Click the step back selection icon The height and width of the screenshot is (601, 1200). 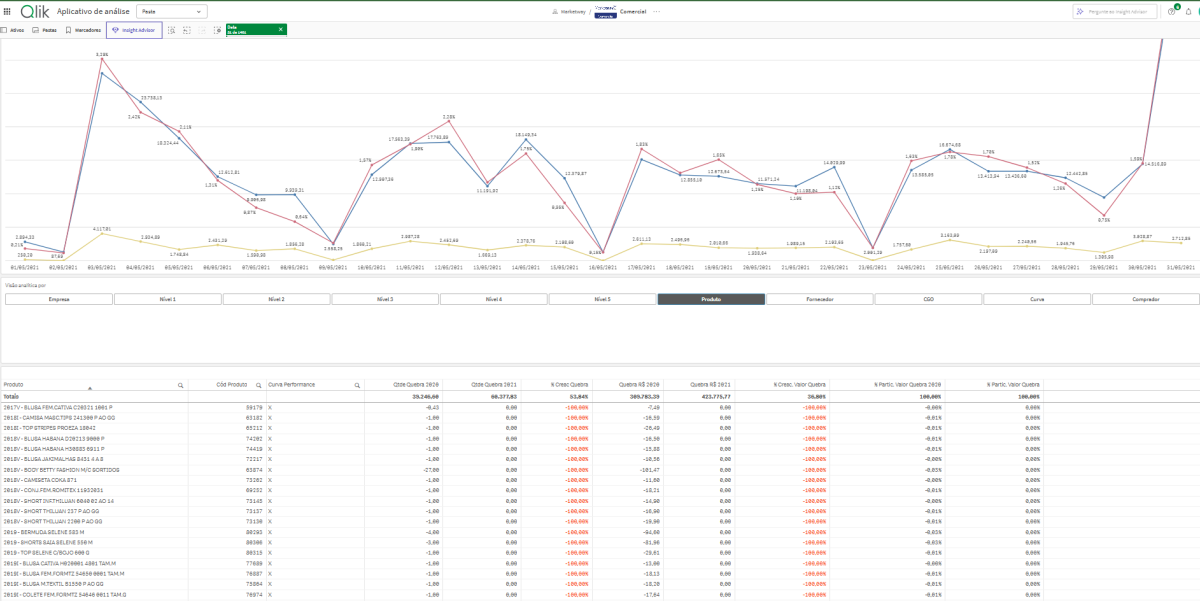(186, 30)
